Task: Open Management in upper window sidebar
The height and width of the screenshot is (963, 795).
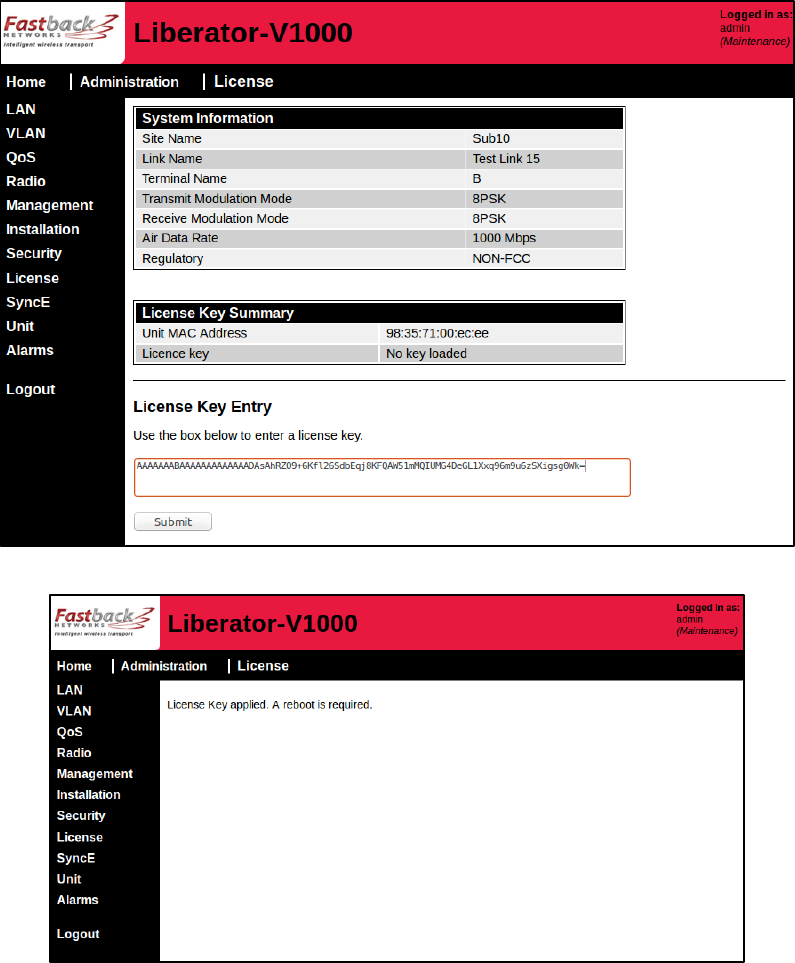Action: pyautogui.click(x=50, y=205)
